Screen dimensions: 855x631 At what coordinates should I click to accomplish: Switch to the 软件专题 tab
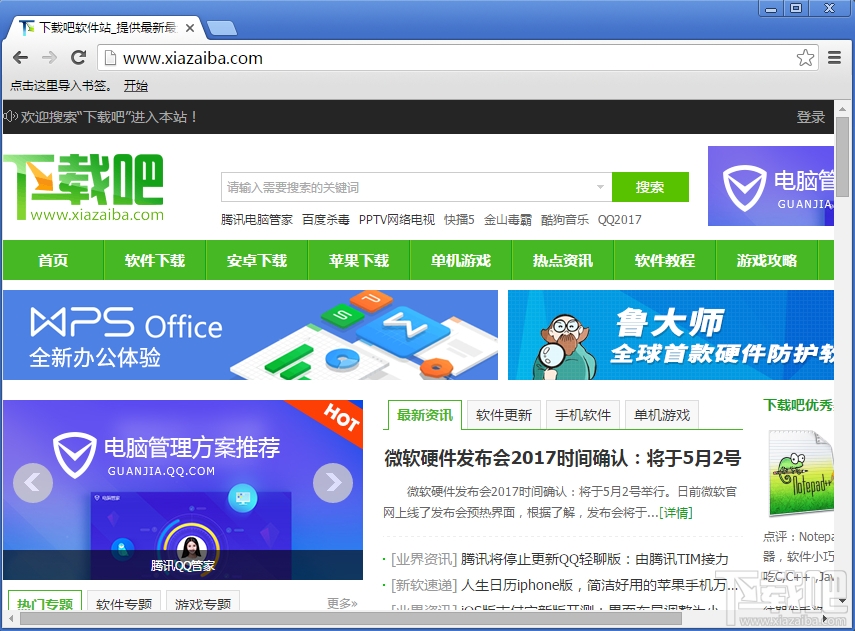click(x=124, y=602)
